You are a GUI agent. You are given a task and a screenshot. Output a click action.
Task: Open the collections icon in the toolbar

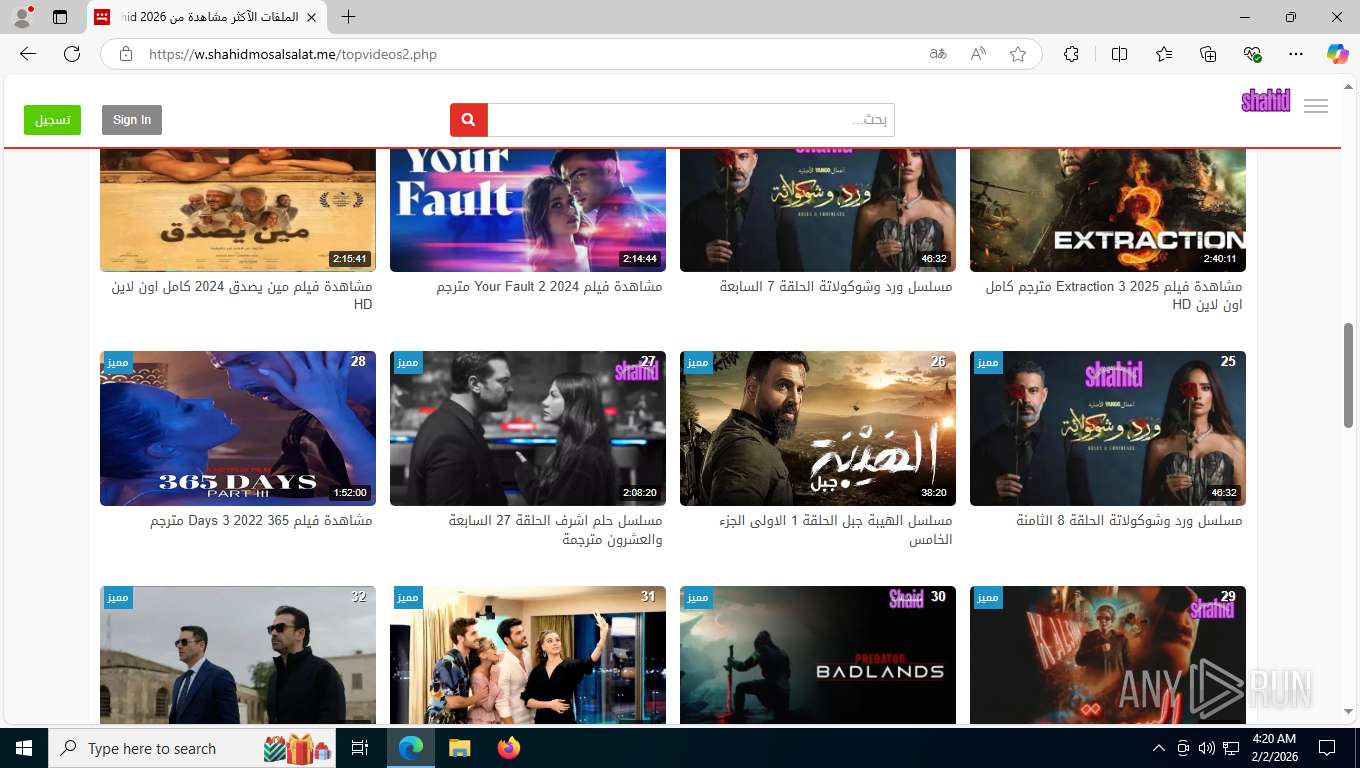[1208, 54]
